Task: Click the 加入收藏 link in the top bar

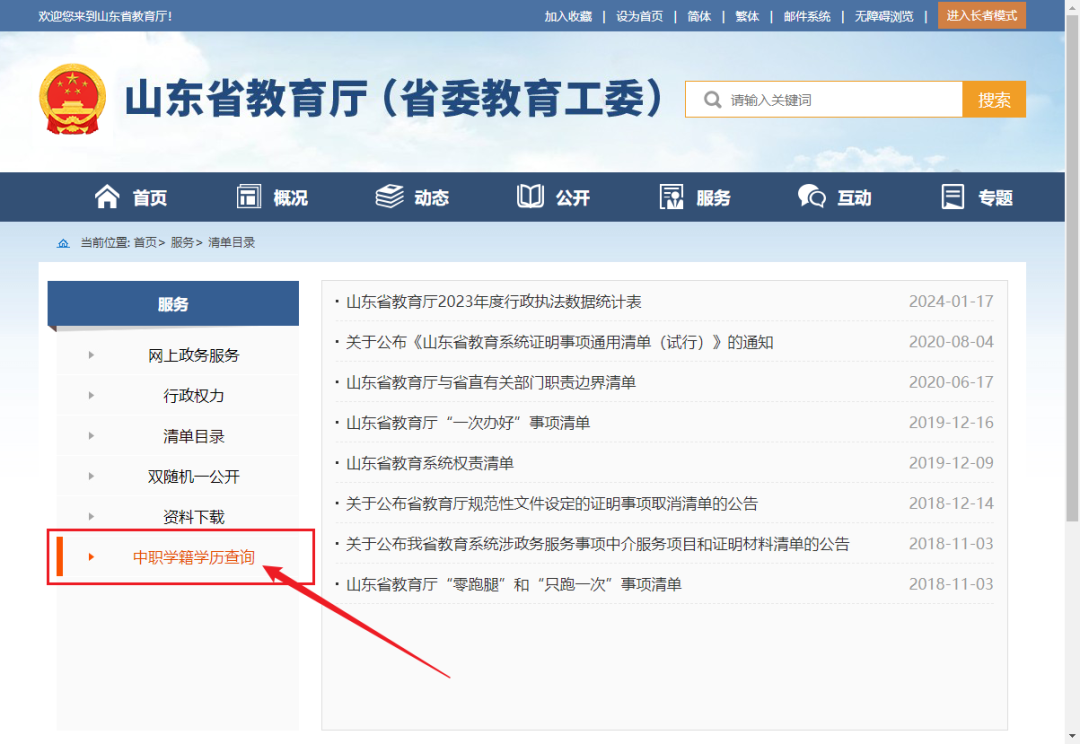Action: (x=568, y=17)
